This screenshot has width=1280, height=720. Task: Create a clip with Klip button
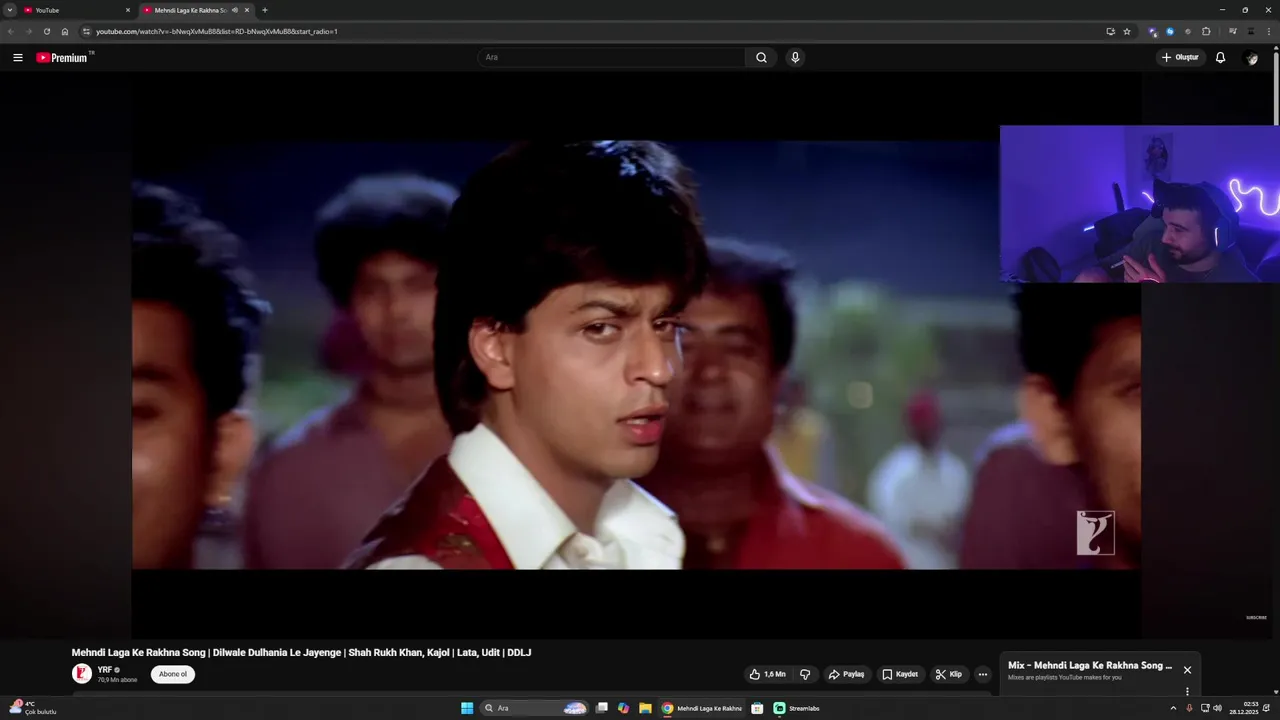tap(948, 674)
